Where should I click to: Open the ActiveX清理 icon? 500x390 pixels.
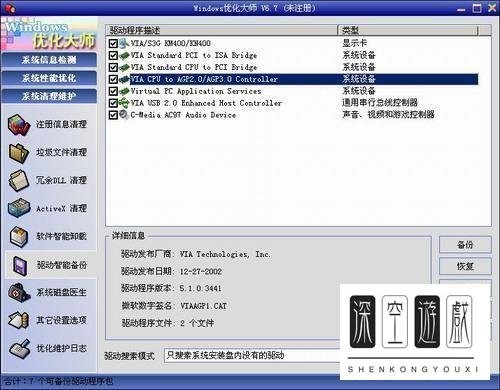pos(19,208)
